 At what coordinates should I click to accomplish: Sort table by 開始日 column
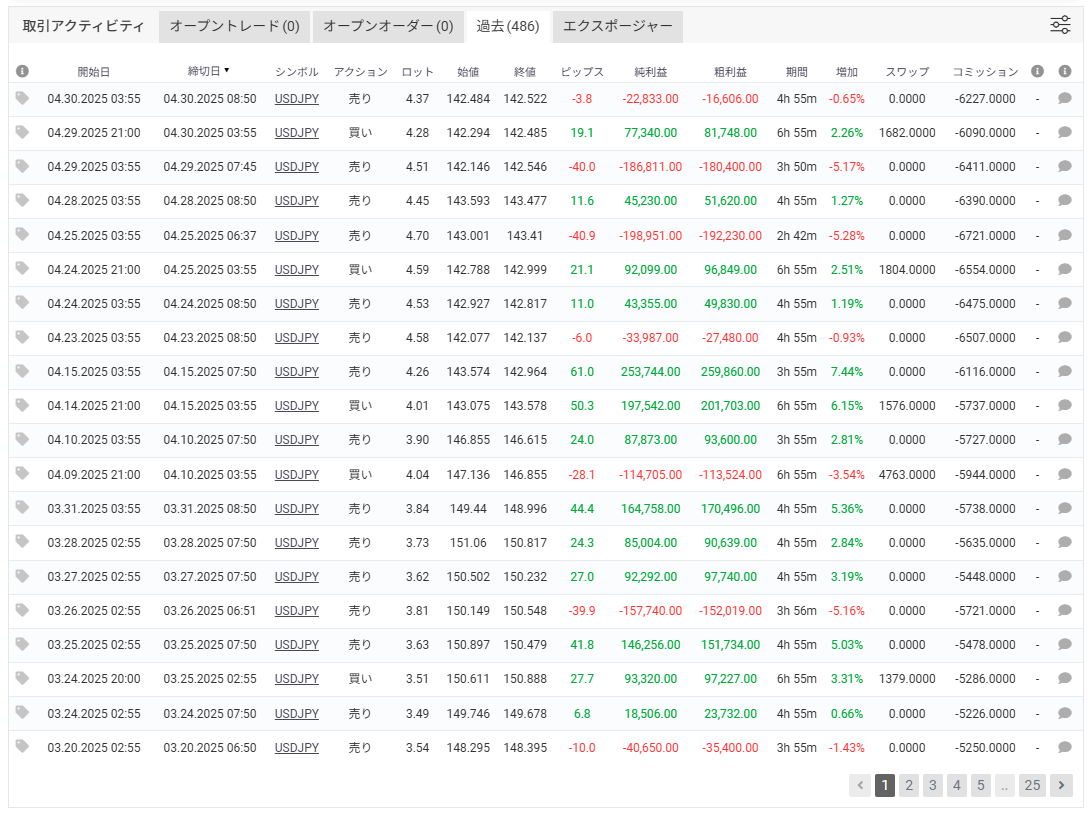94,72
